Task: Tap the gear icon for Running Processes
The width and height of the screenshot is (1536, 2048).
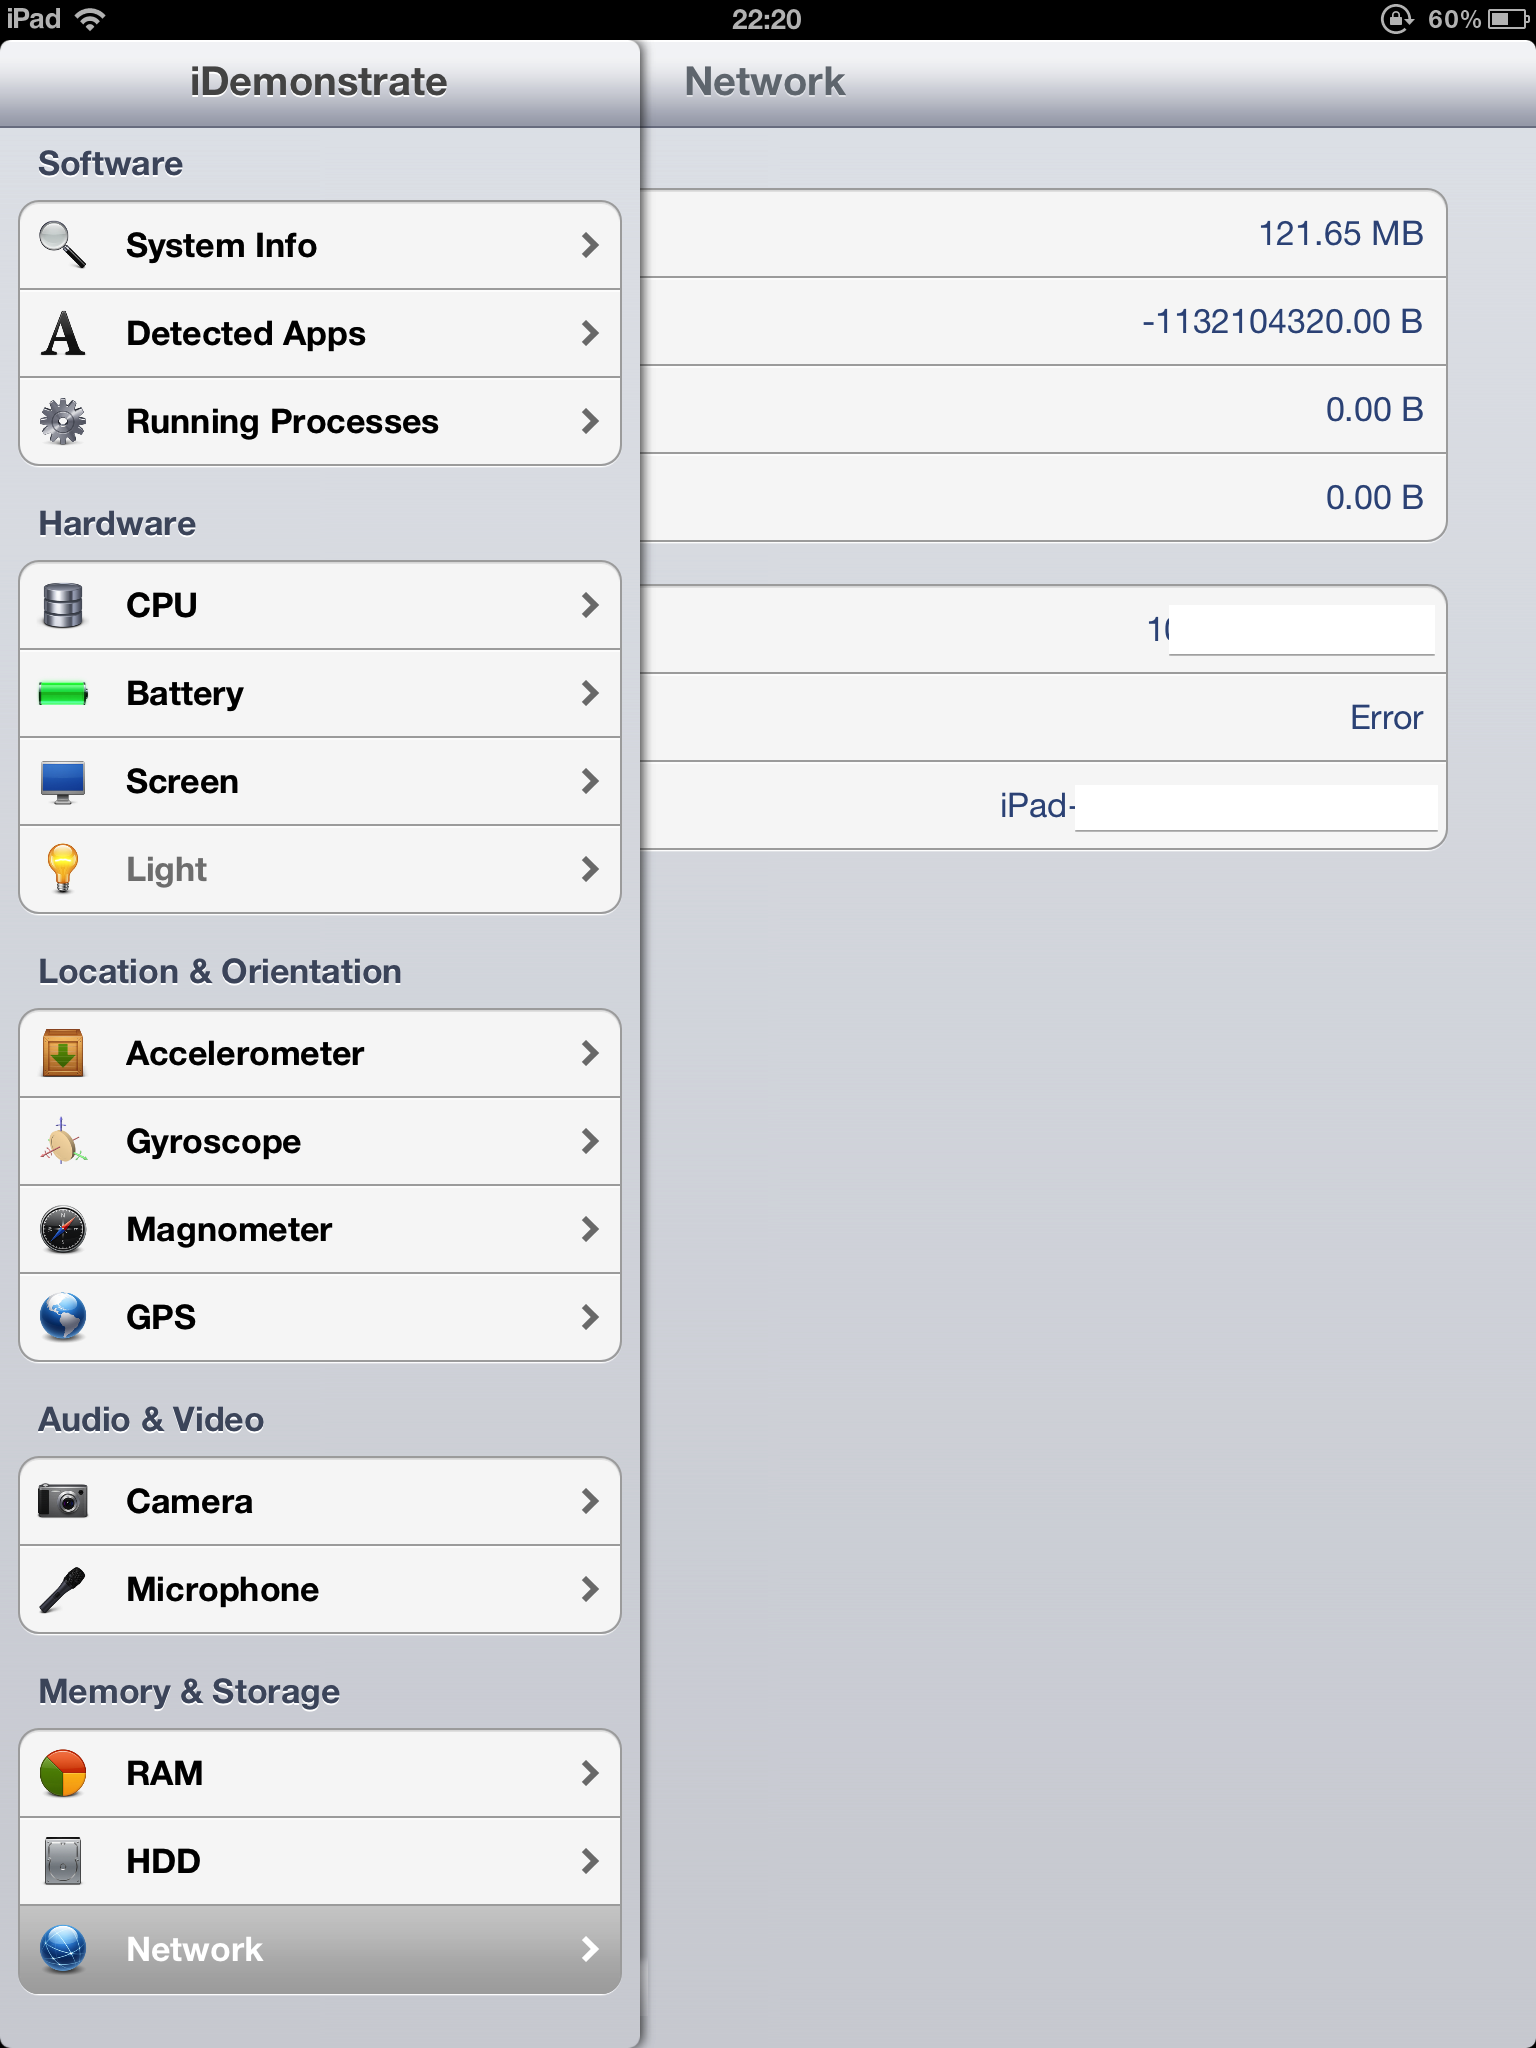Action: click(63, 421)
